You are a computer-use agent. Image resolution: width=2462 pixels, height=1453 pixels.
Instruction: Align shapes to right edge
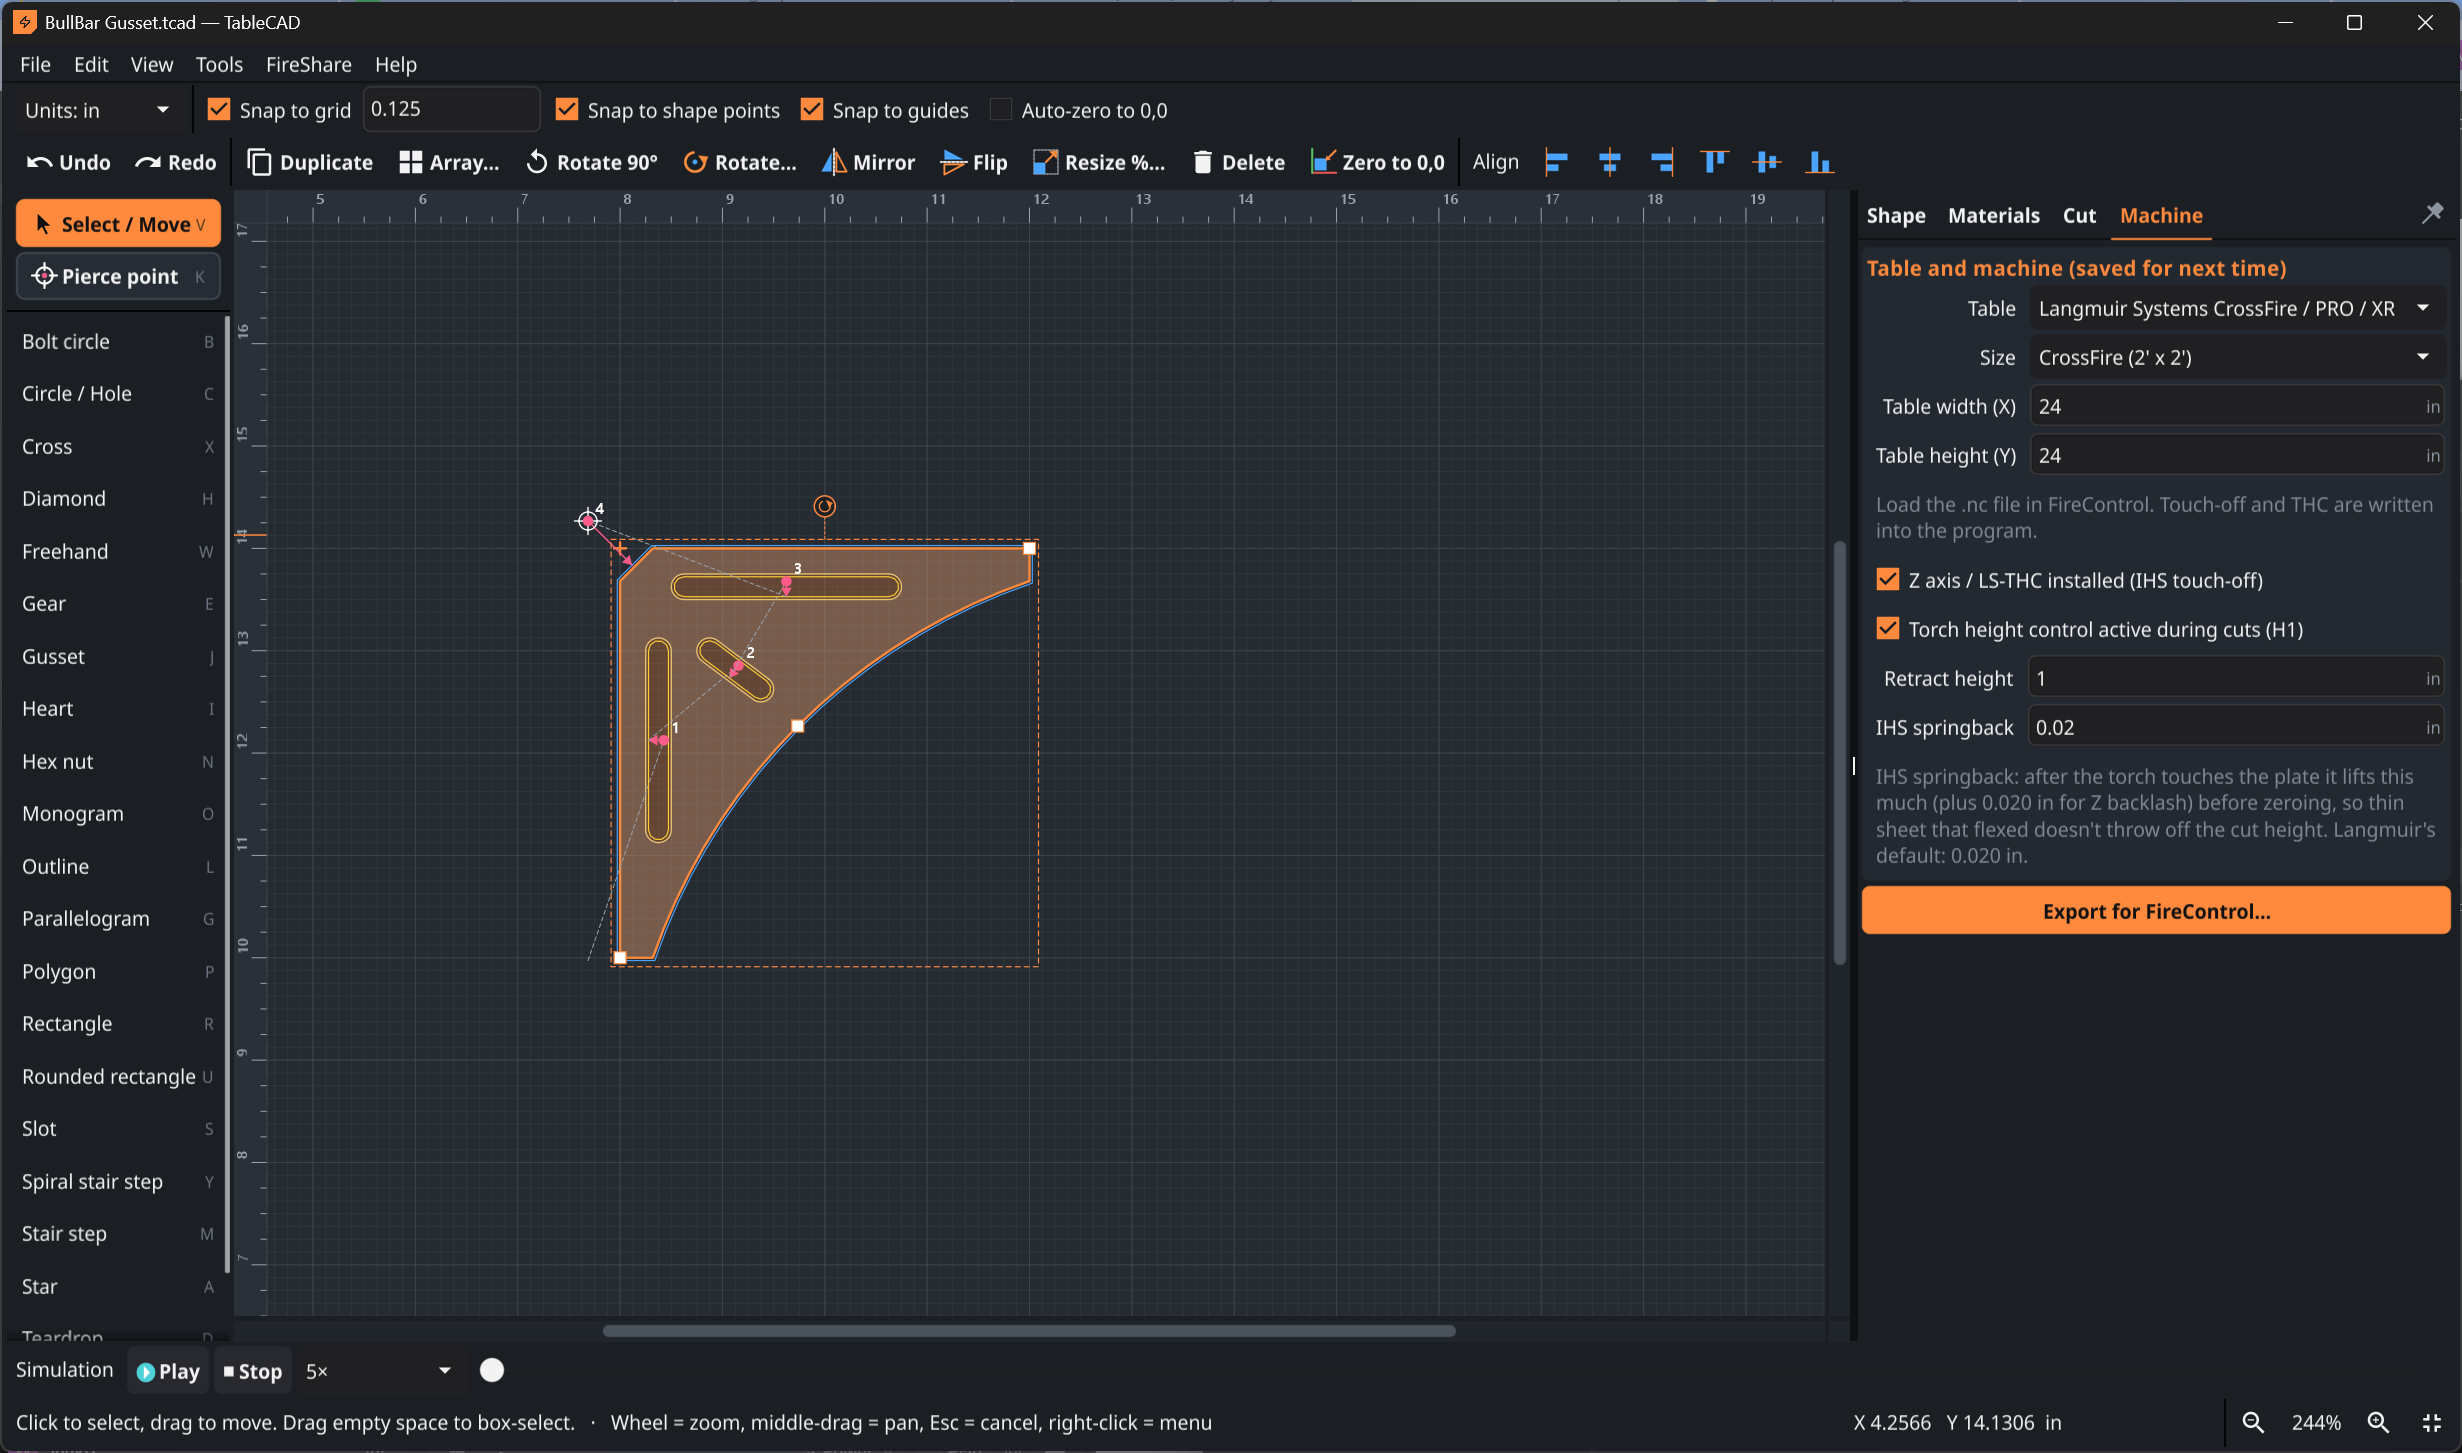click(1662, 162)
